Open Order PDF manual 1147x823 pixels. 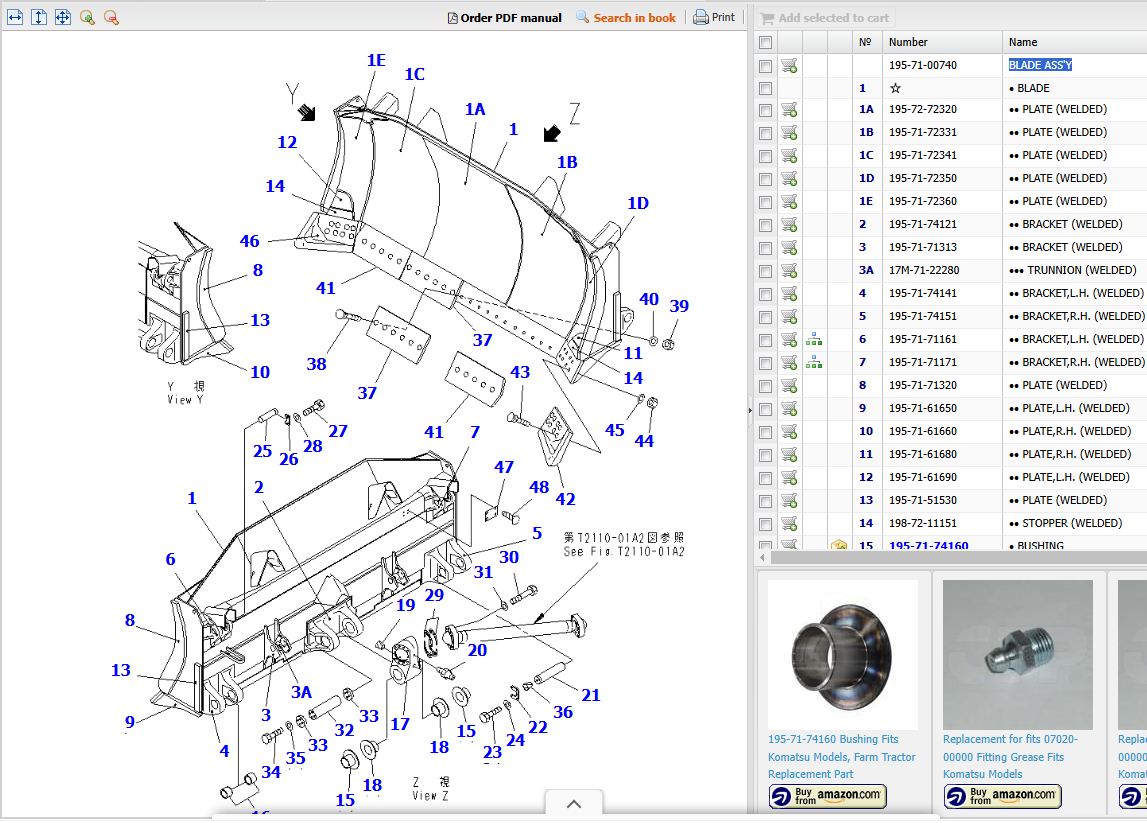point(504,18)
